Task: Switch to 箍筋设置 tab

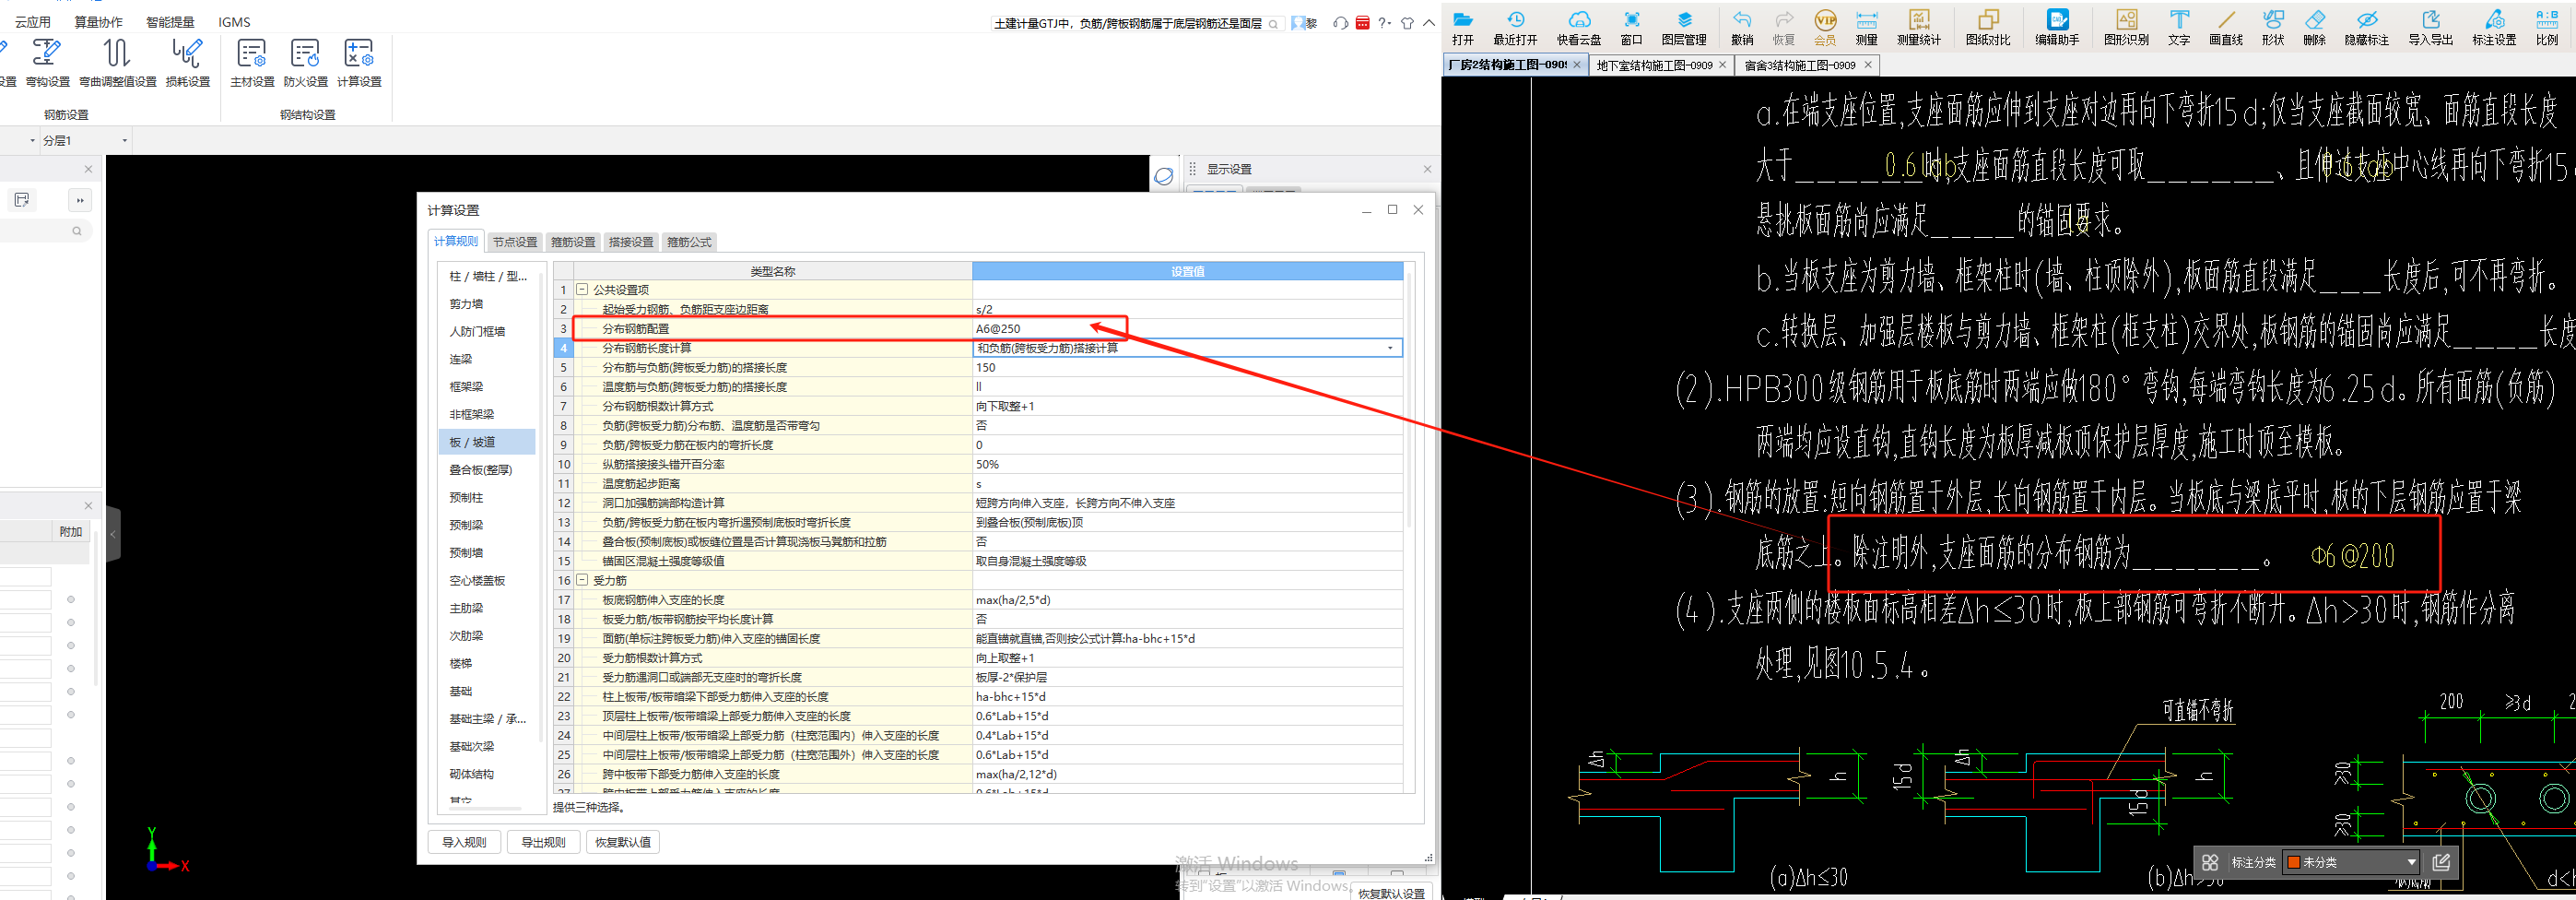Action: (573, 242)
